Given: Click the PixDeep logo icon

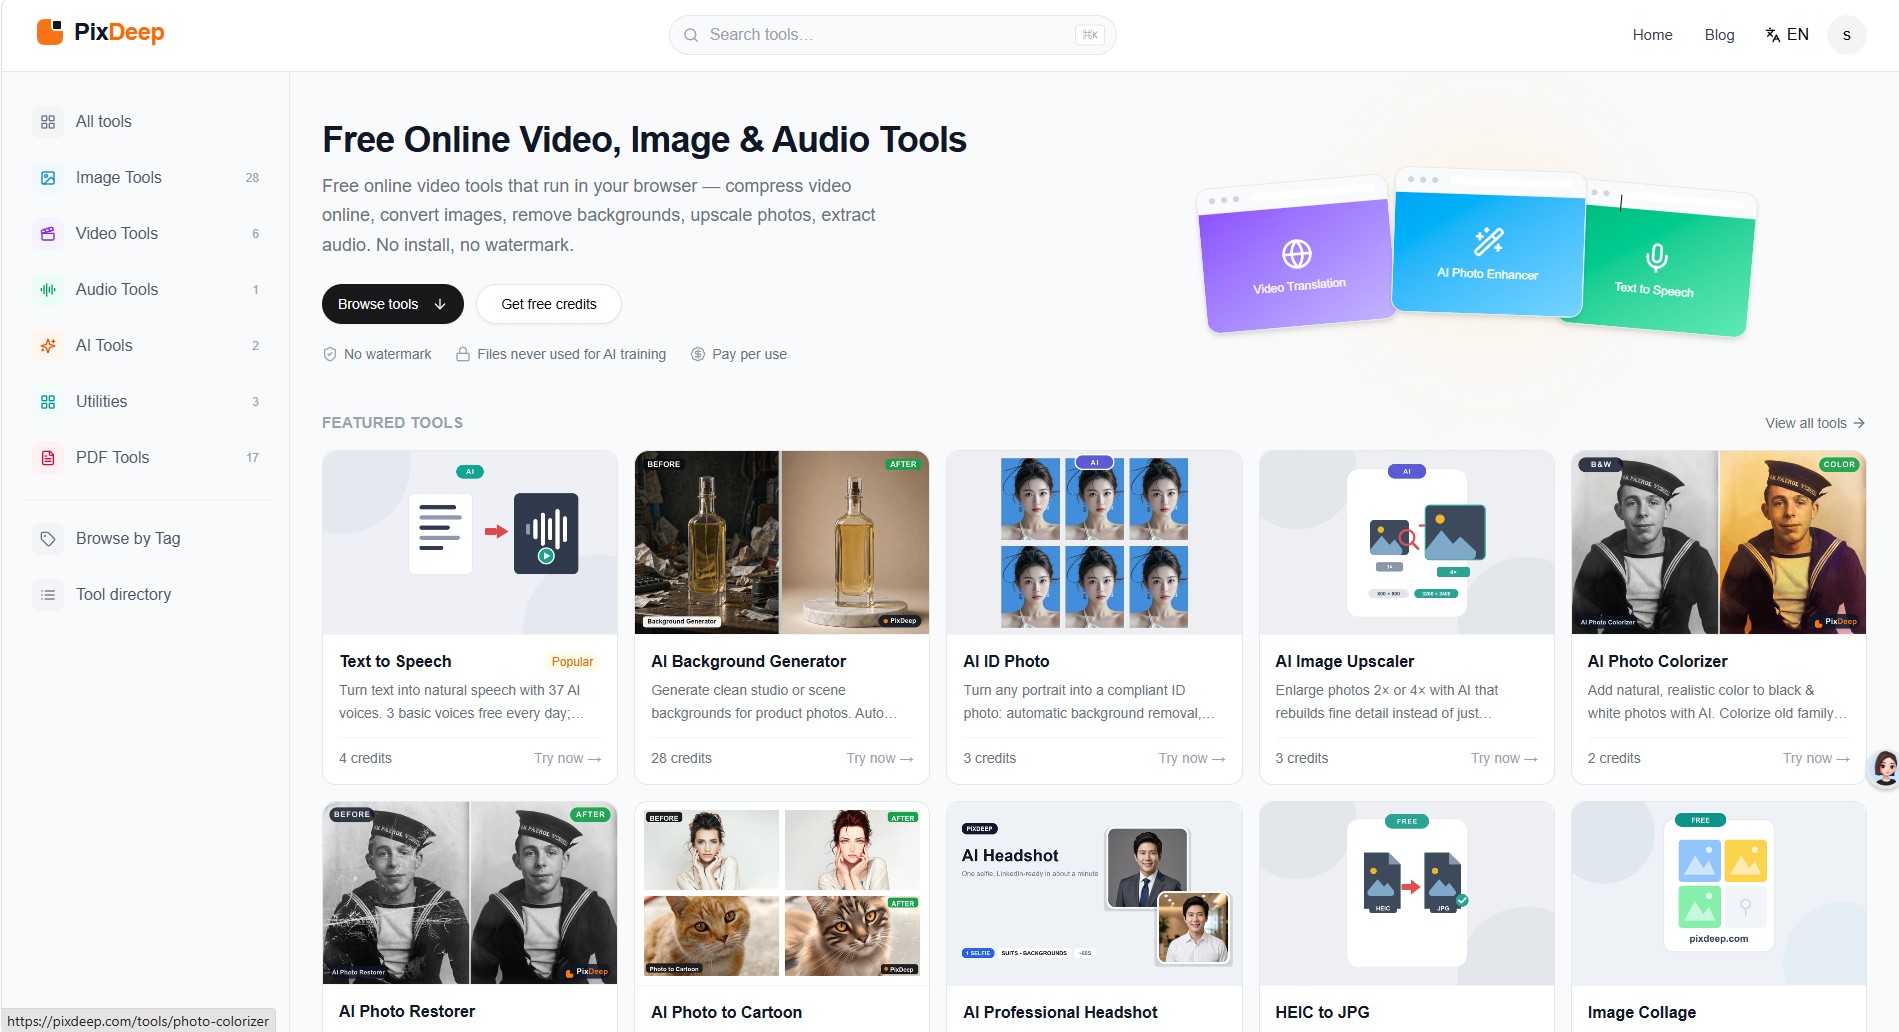Looking at the screenshot, I should (x=49, y=32).
